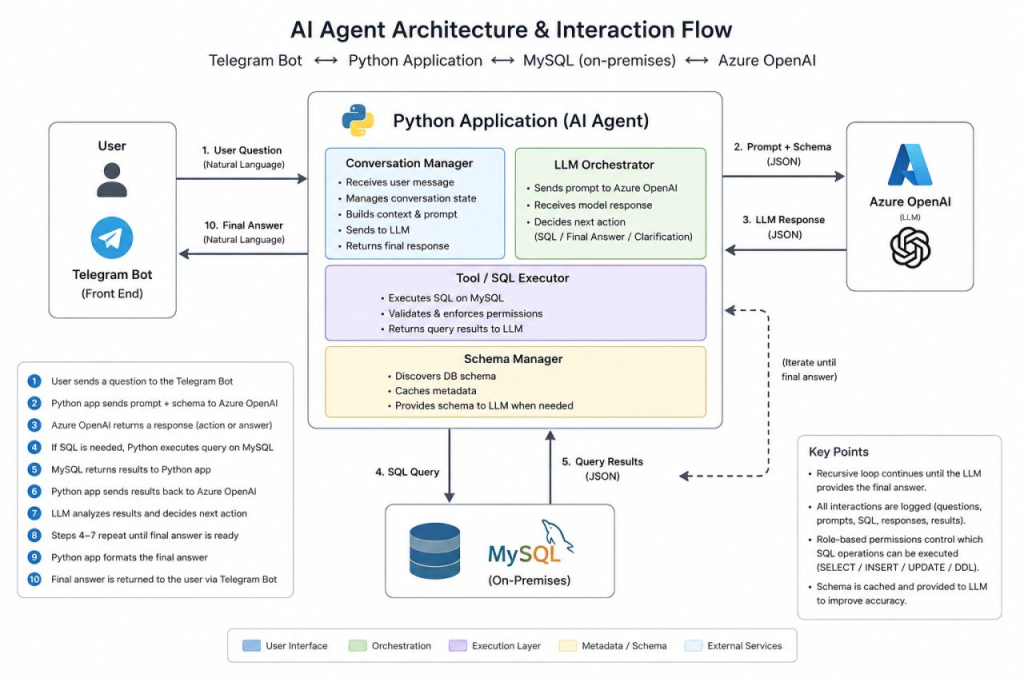Click 'Python Application' in the subtitle

415,61
